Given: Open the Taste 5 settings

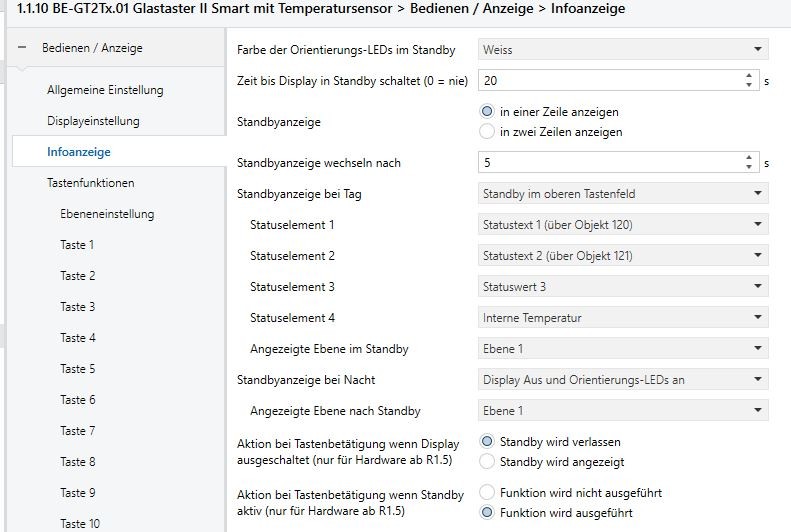Looking at the screenshot, I should (77, 369).
